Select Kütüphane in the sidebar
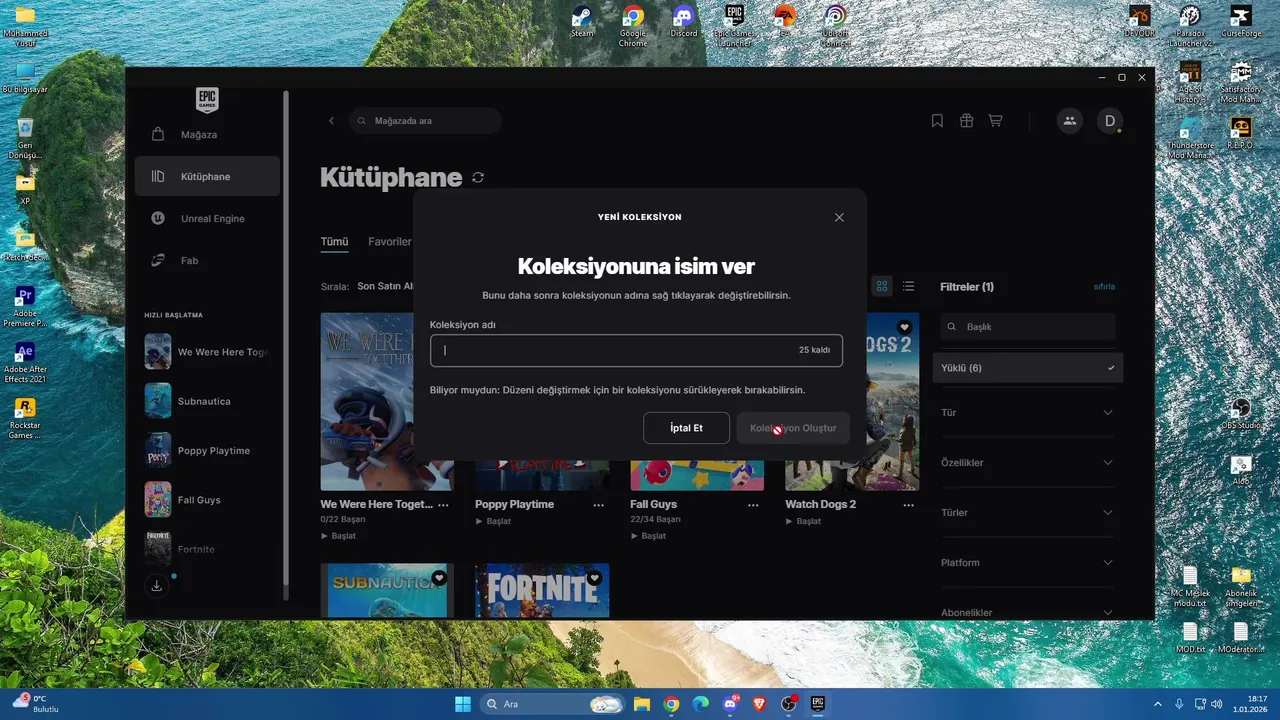The height and width of the screenshot is (720, 1280). point(207,176)
